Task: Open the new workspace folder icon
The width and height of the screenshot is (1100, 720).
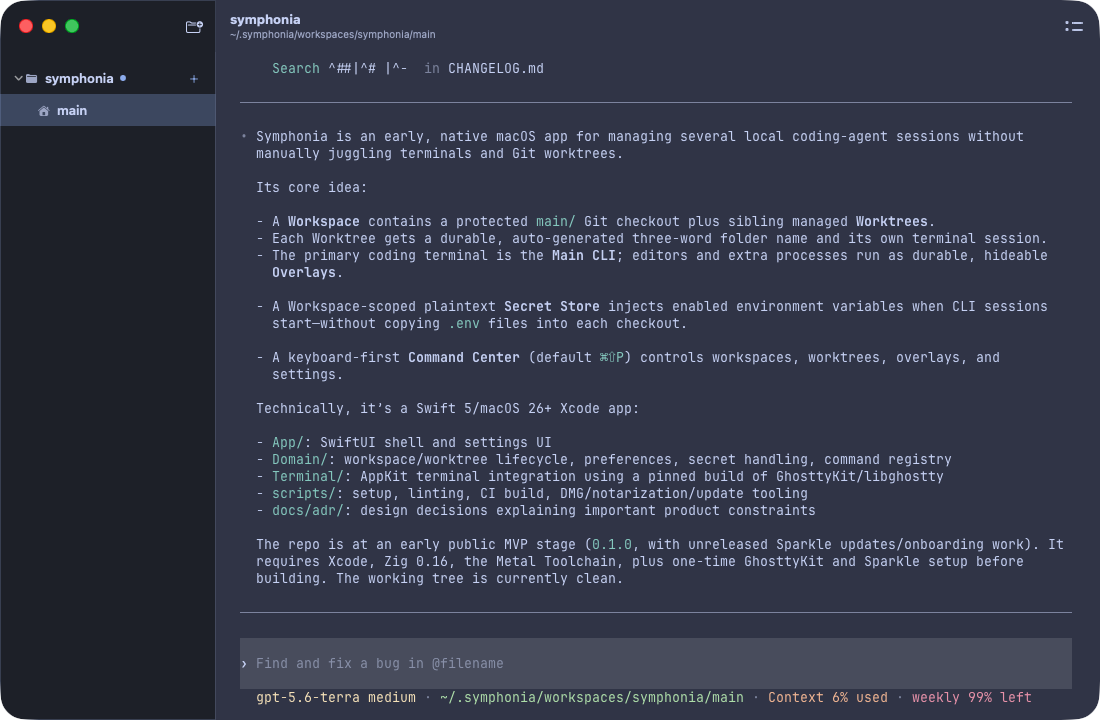Action: (x=194, y=27)
